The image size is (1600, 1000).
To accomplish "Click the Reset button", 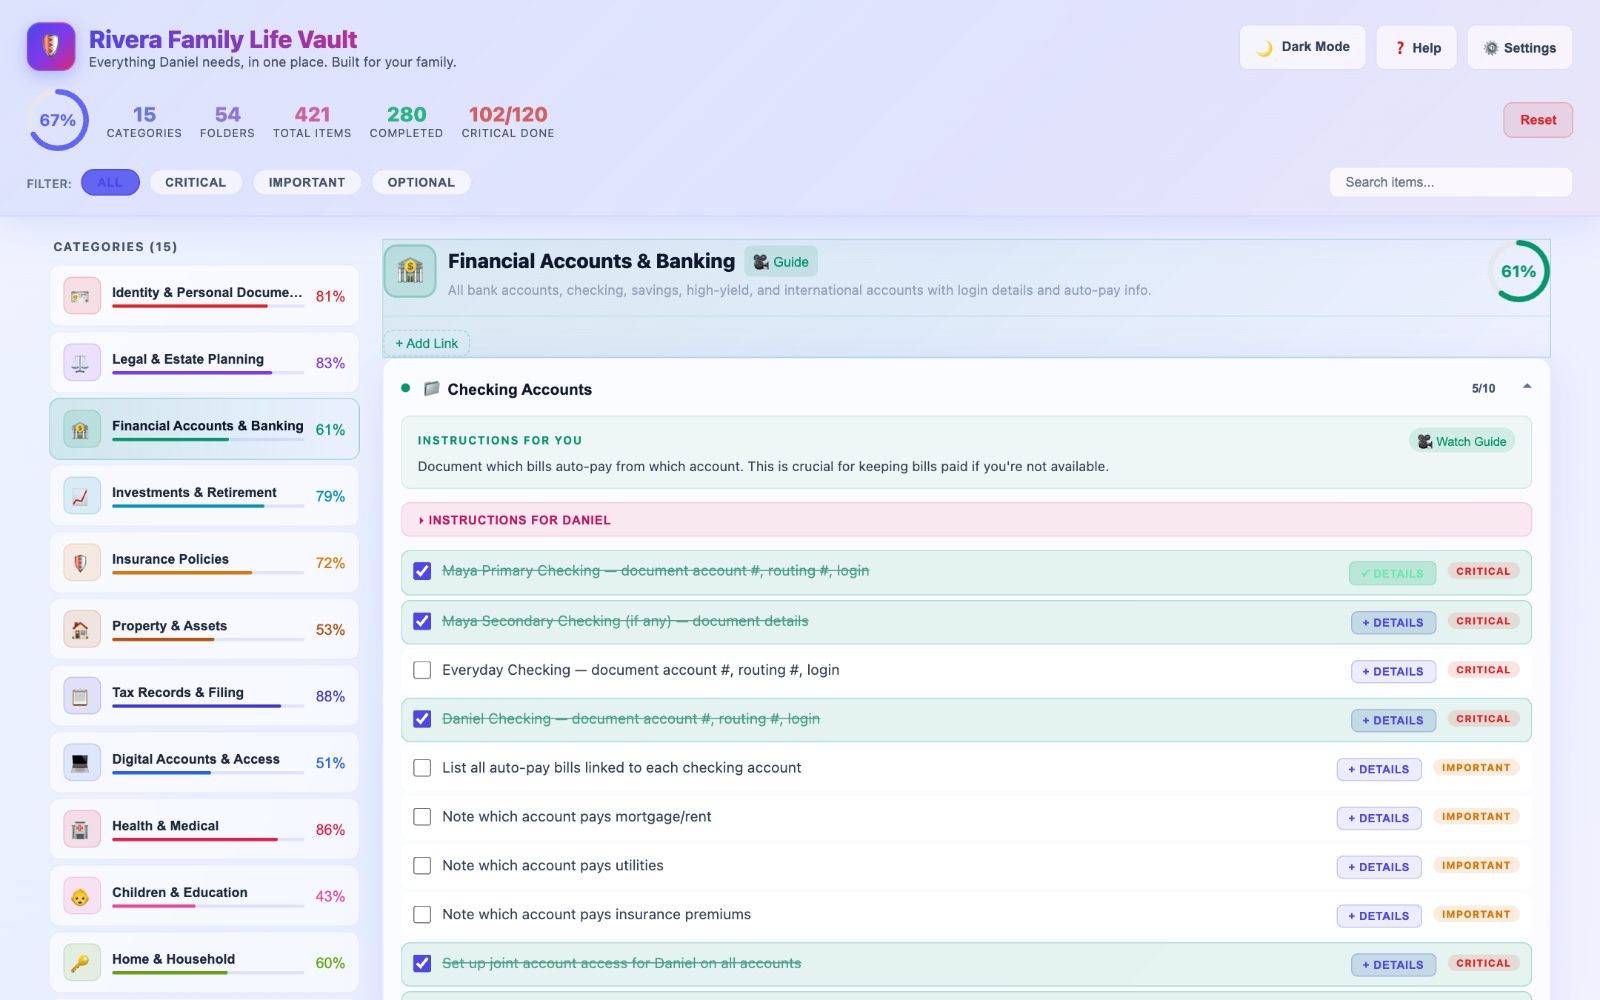I will [x=1538, y=120].
